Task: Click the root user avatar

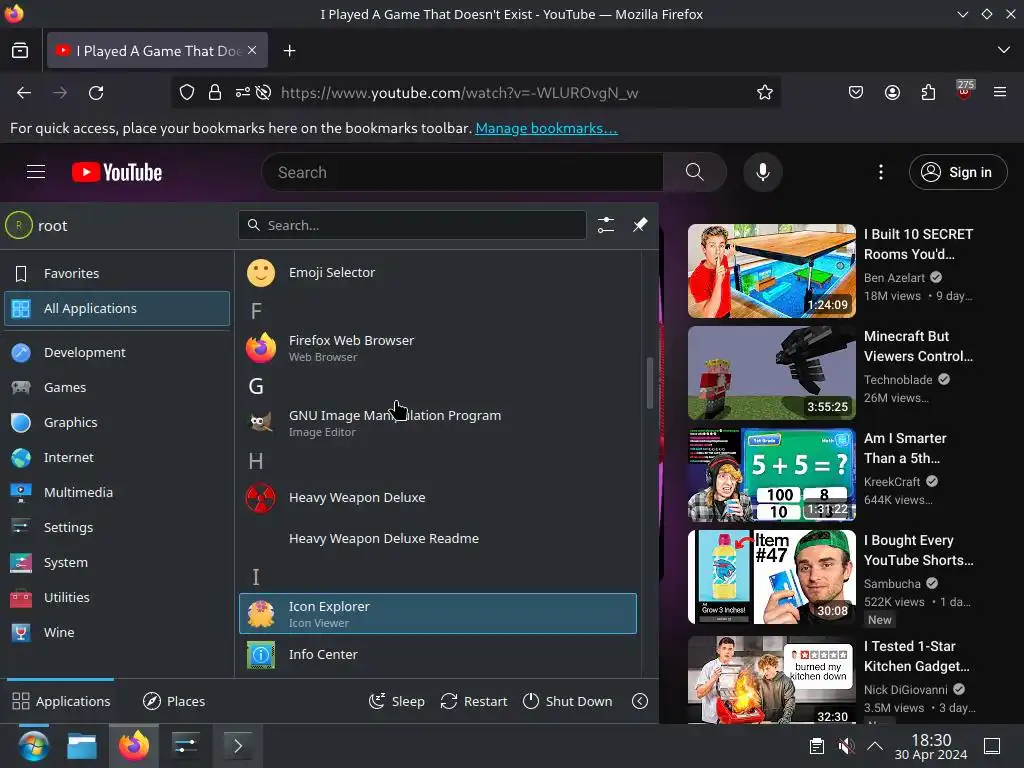Action: coord(19,226)
